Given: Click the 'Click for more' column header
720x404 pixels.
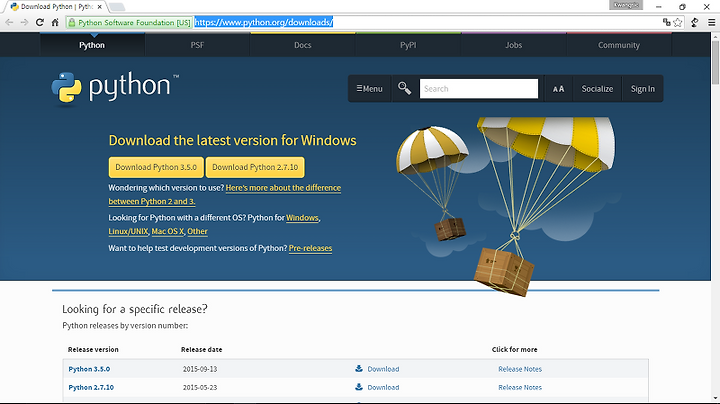Looking at the screenshot, I should click(x=514, y=349).
